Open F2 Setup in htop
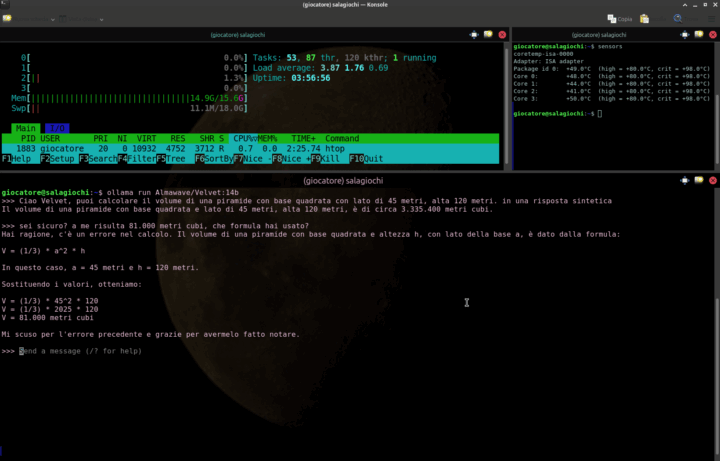Viewport: 720px width, 461px height. coord(58,158)
